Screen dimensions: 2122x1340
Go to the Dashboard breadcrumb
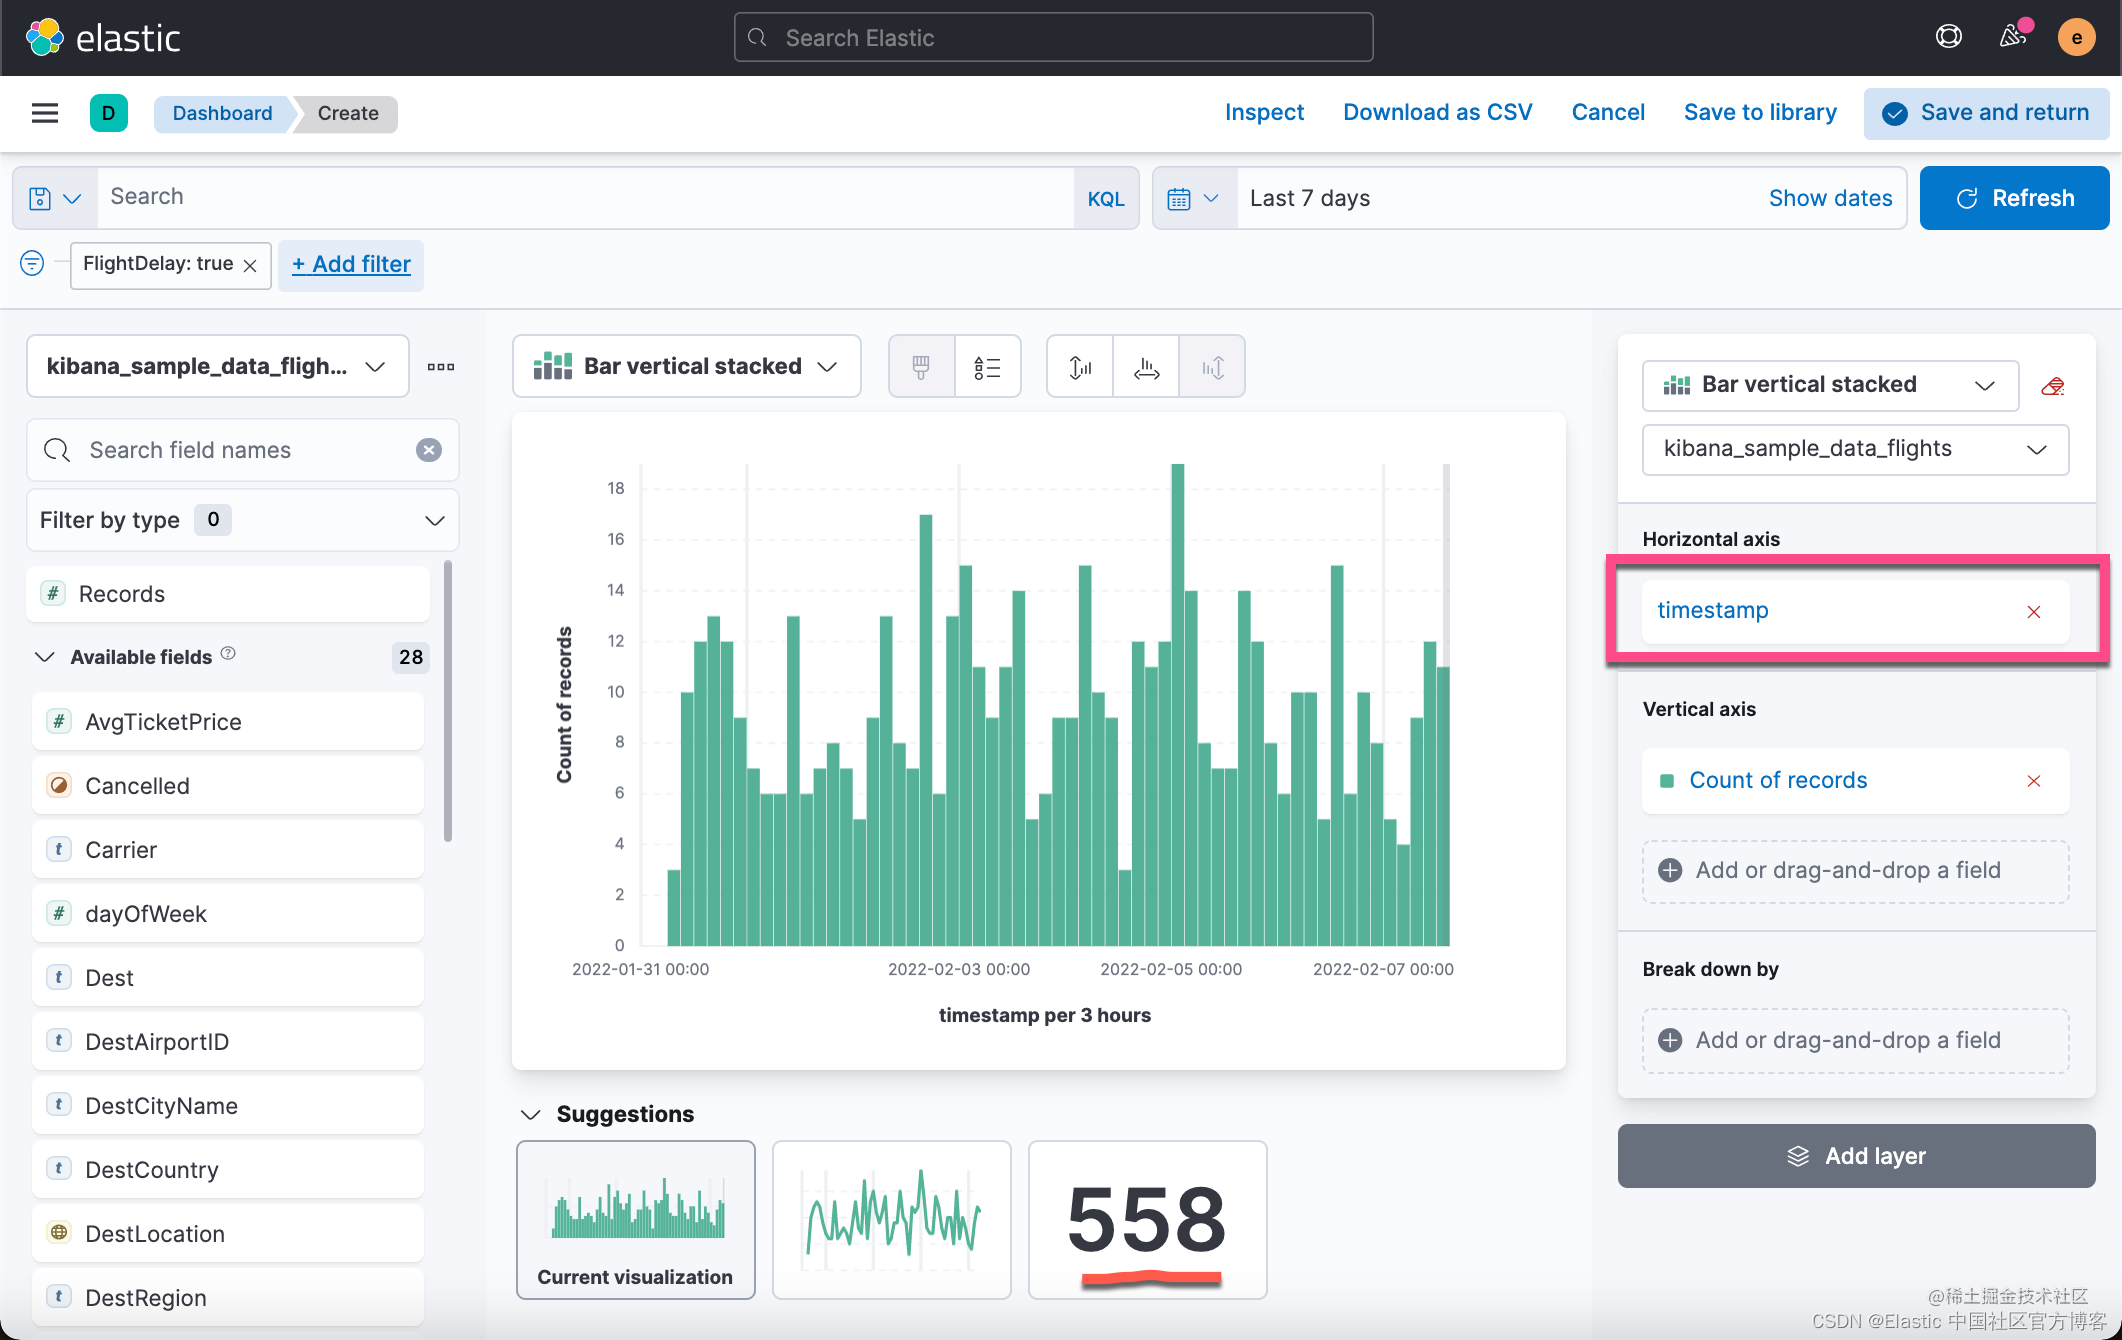(221, 113)
